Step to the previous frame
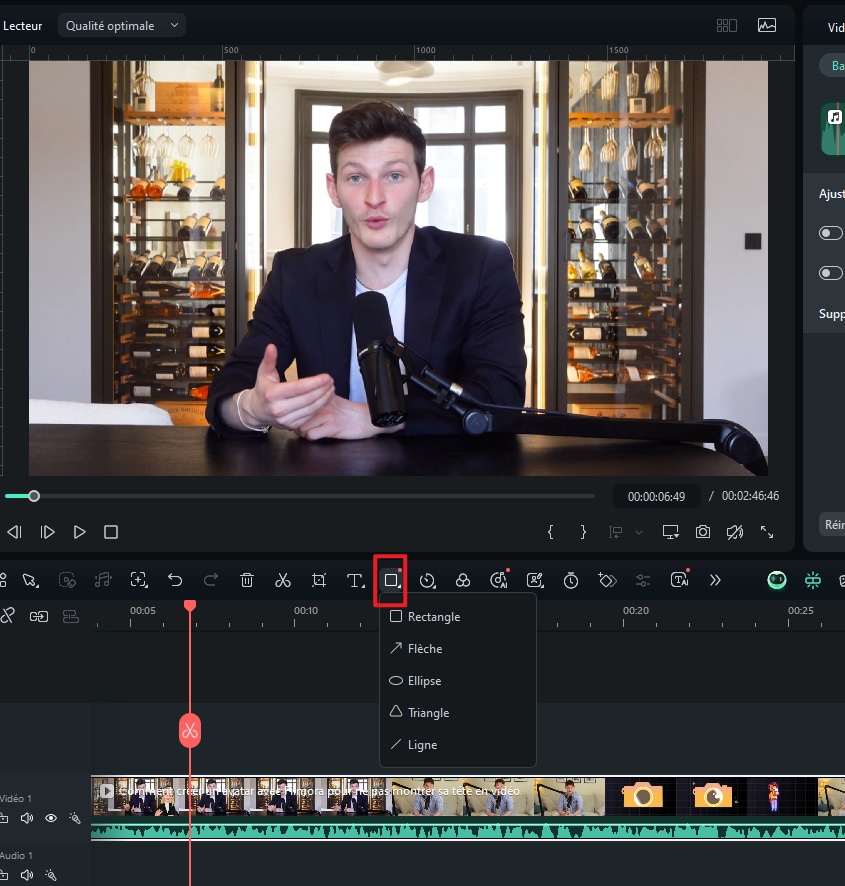The height and width of the screenshot is (886, 845). click(15, 532)
